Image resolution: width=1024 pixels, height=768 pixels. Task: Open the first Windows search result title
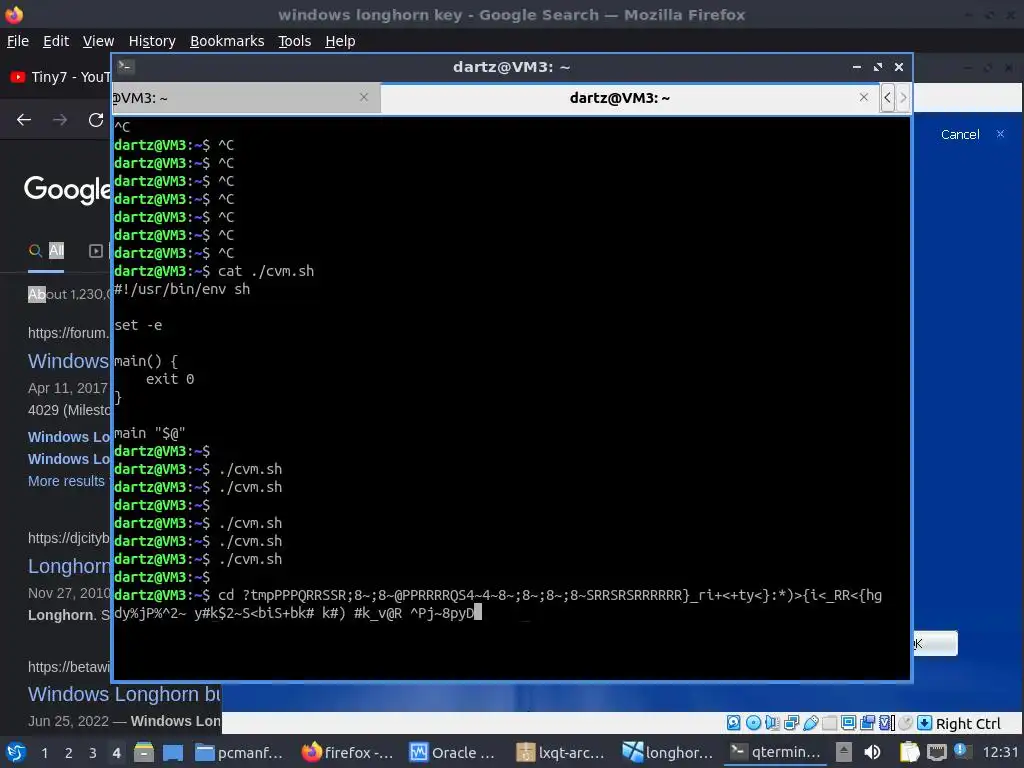[x=69, y=360]
